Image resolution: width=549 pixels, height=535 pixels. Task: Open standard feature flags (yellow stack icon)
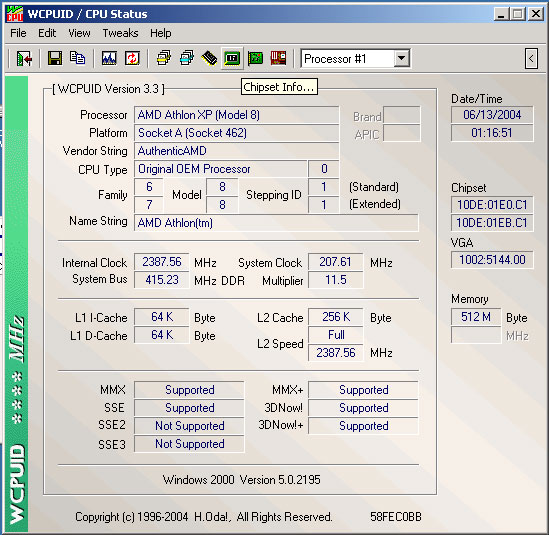pyautogui.click(x=164, y=58)
